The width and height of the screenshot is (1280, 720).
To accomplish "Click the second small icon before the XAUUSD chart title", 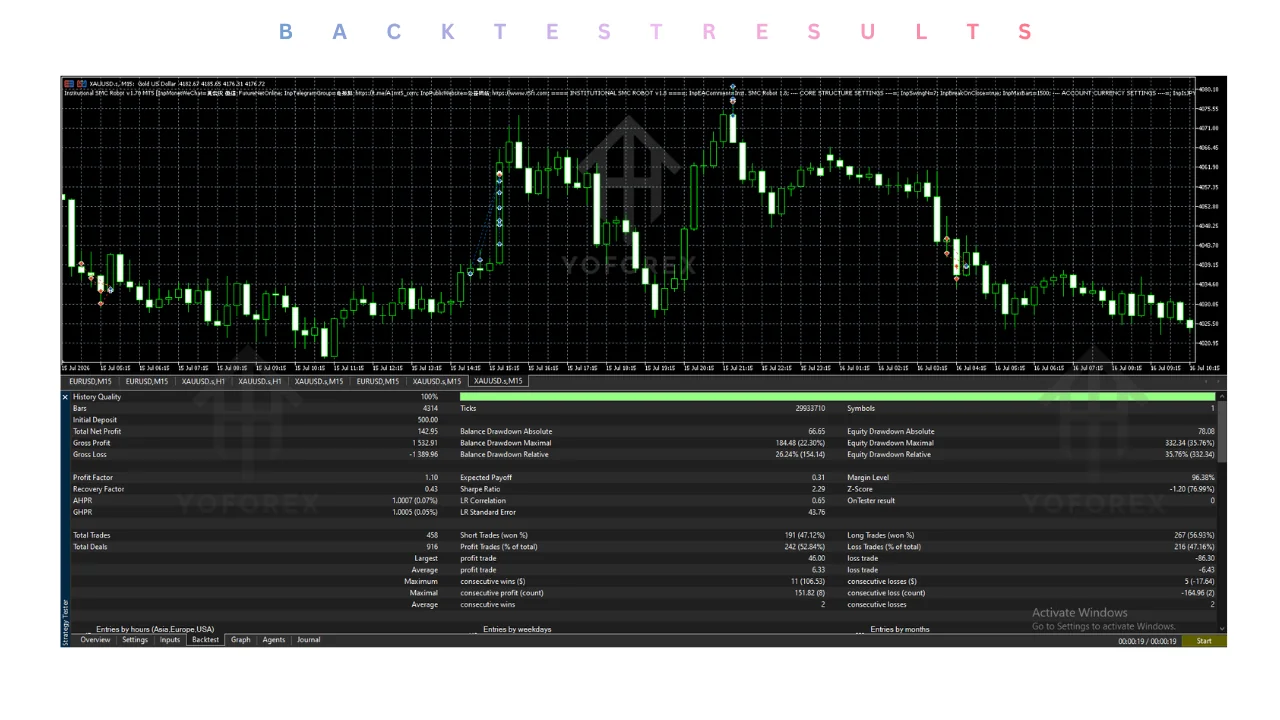I will (81, 83).
